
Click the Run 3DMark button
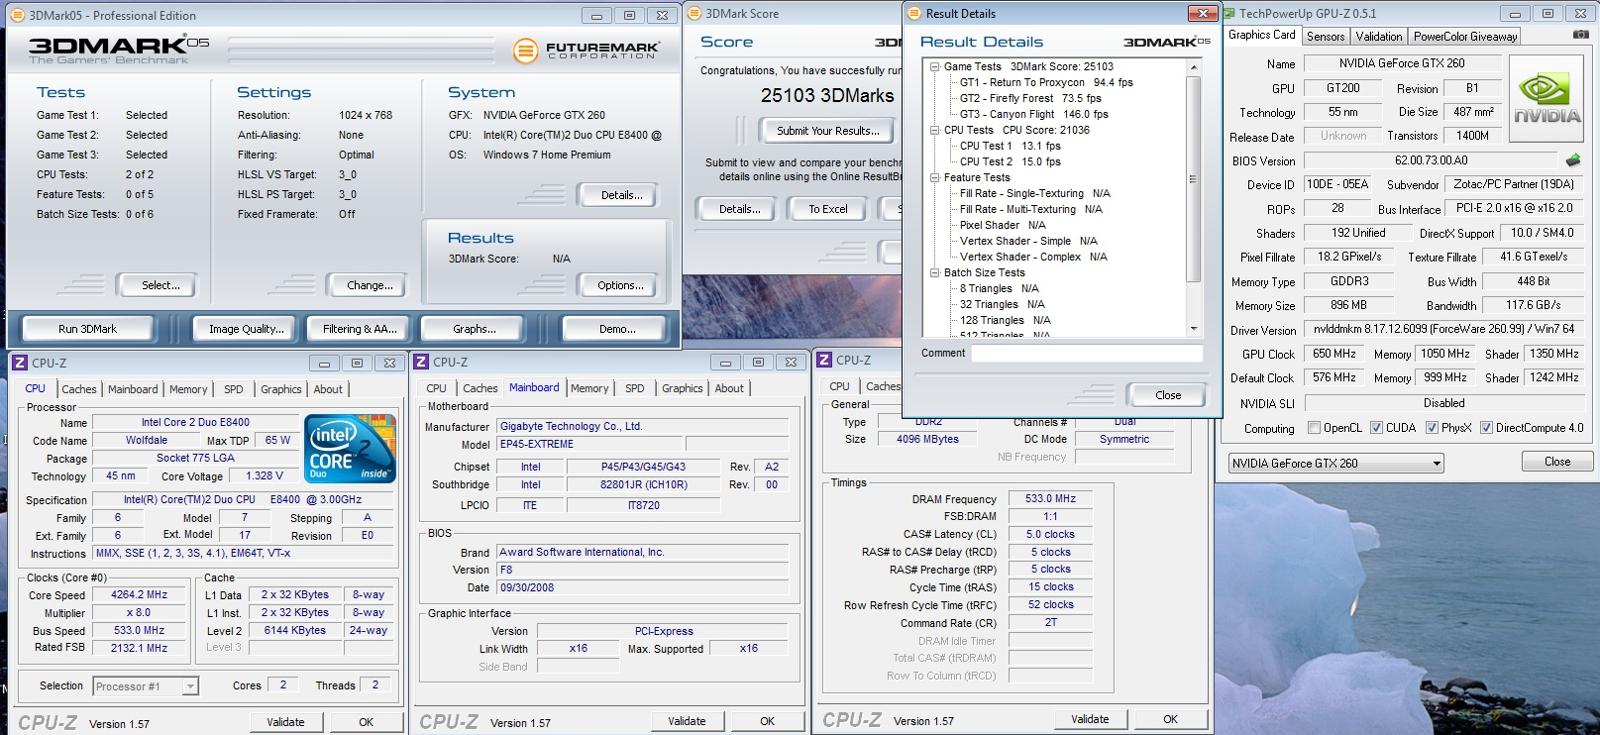tap(88, 329)
